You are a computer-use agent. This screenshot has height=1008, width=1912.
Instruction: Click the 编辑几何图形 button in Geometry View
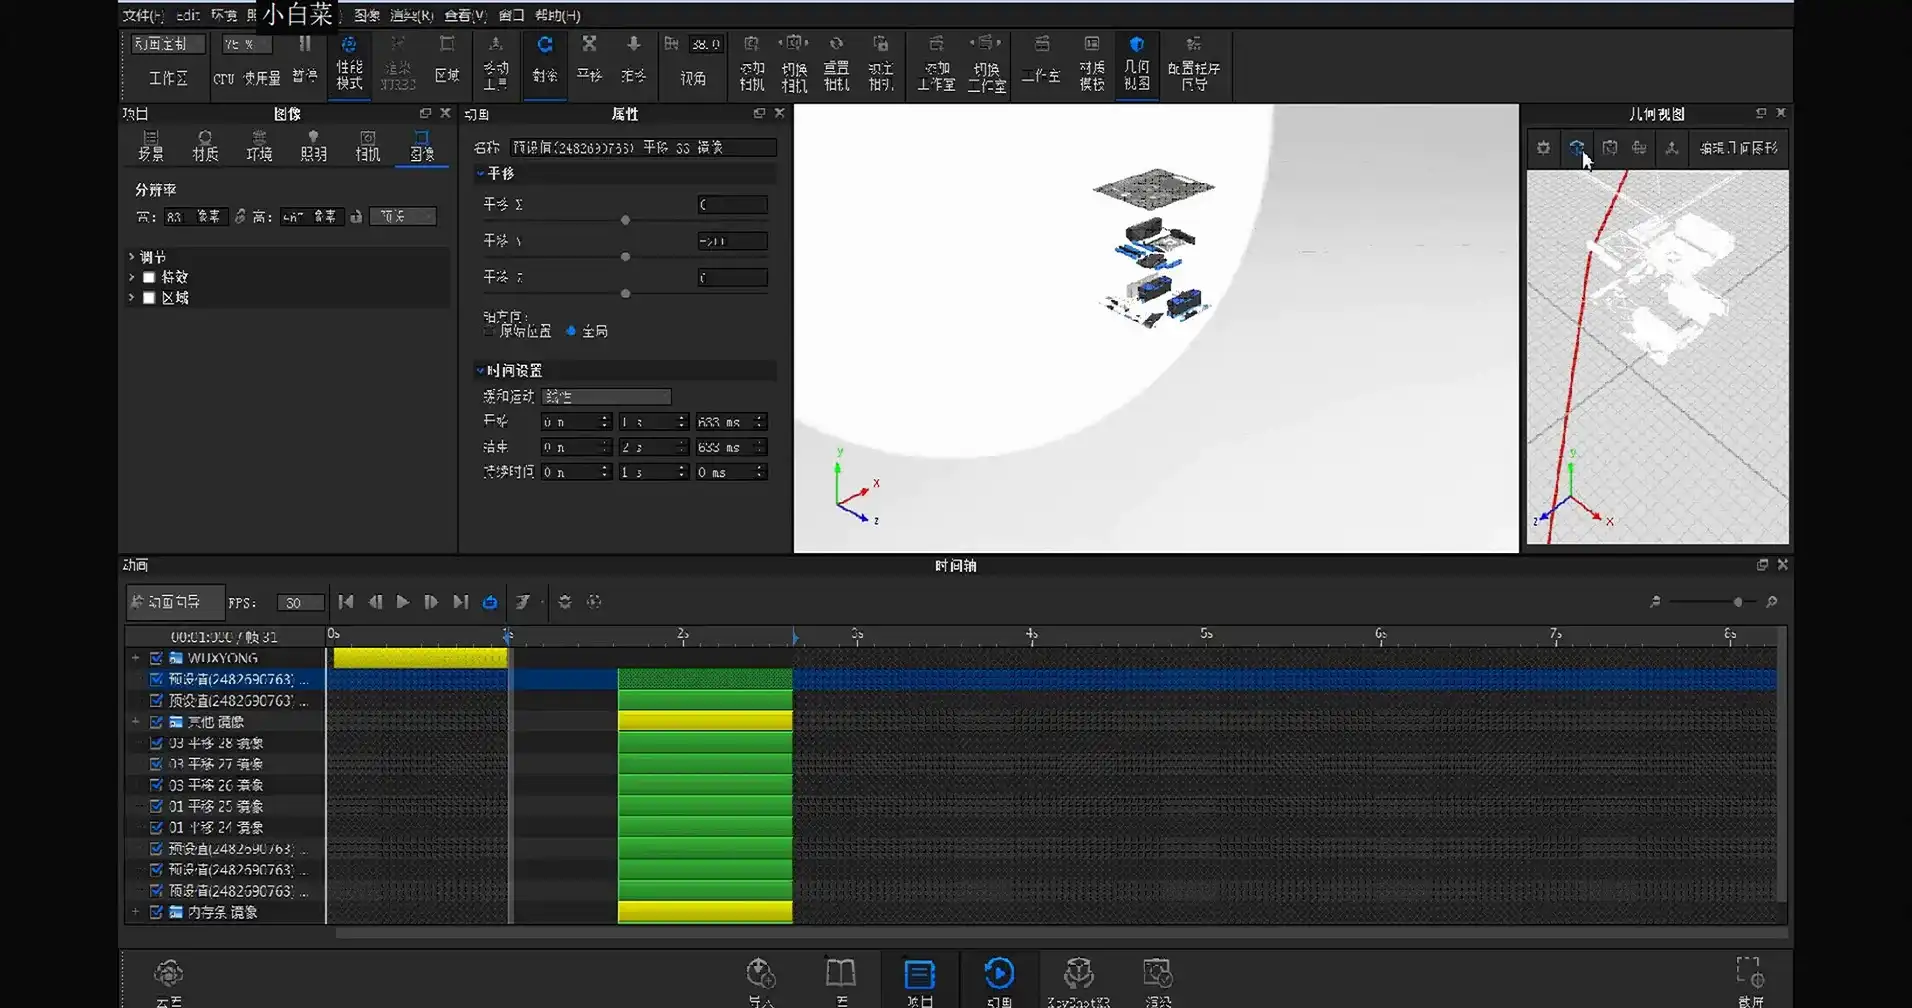pyautogui.click(x=1738, y=148)
